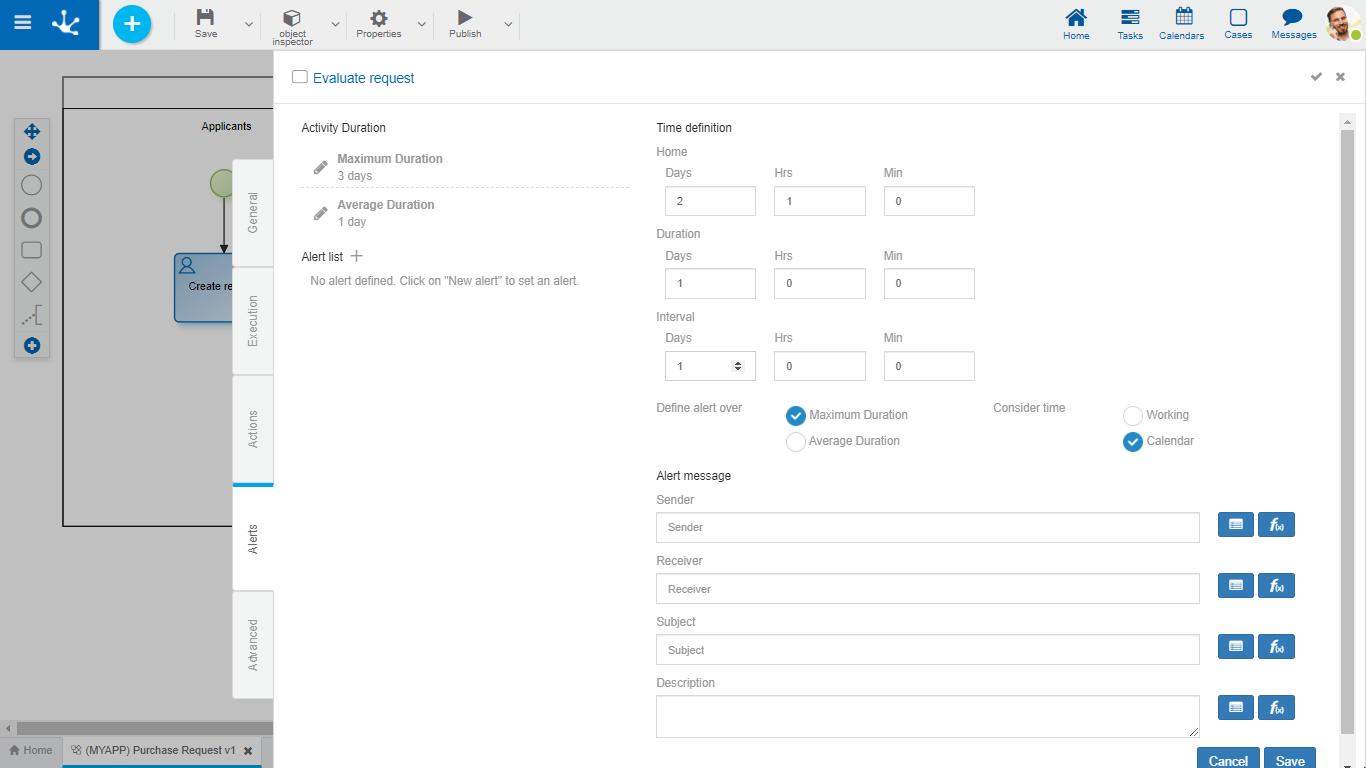1366x768 pixels.
Task: Select the Average Duration radio option
Action: pyautogui.click(x=796, y=442)
